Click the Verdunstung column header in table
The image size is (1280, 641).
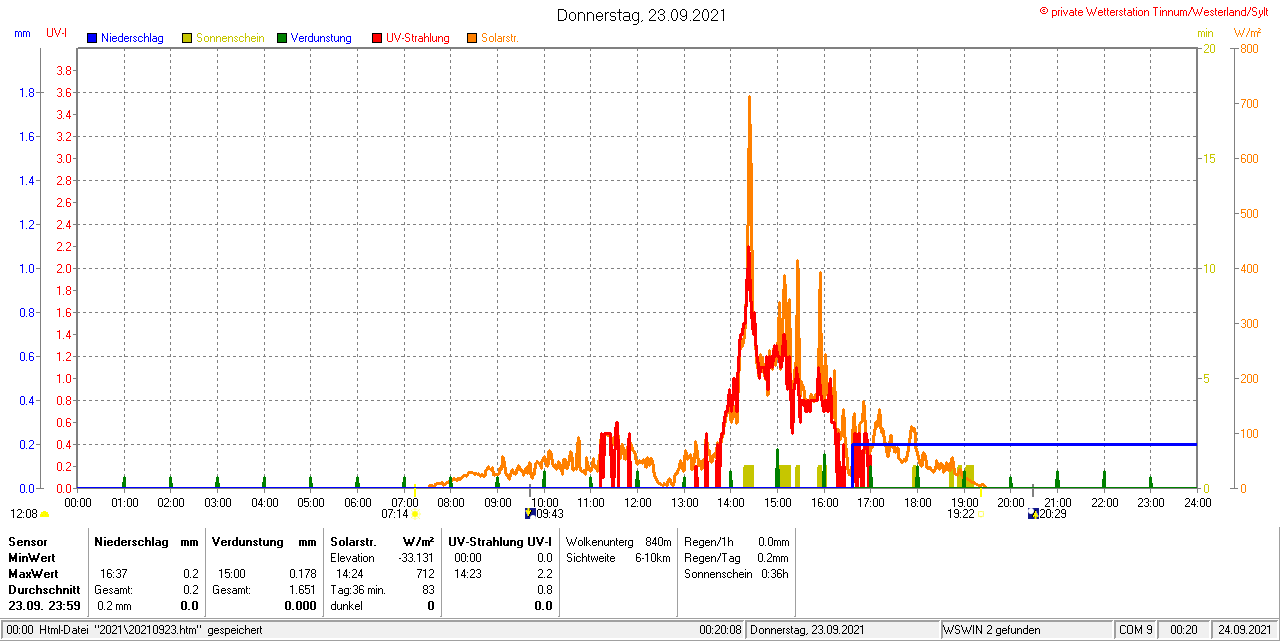[246, 541]
